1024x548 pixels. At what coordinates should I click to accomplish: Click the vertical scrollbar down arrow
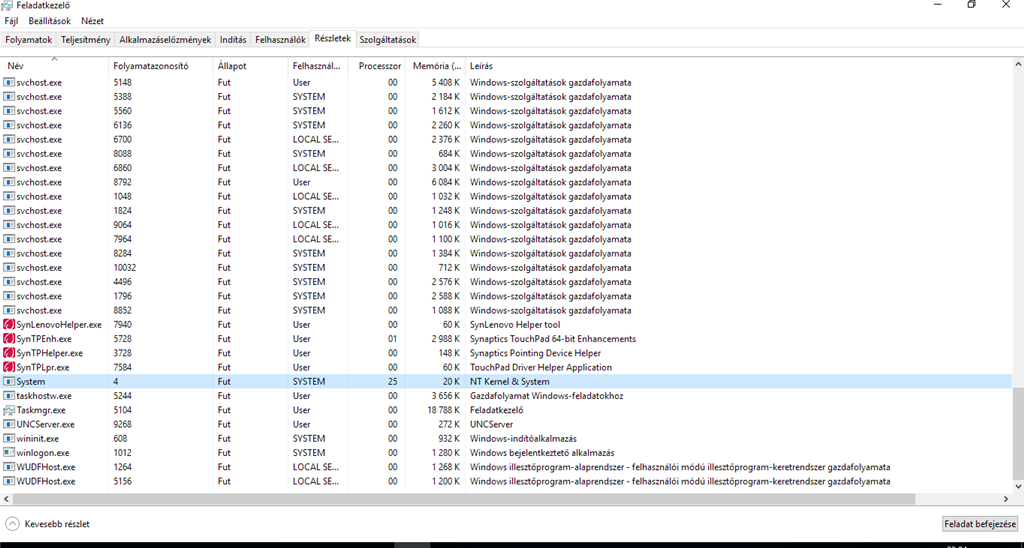tap(1017, 486)
